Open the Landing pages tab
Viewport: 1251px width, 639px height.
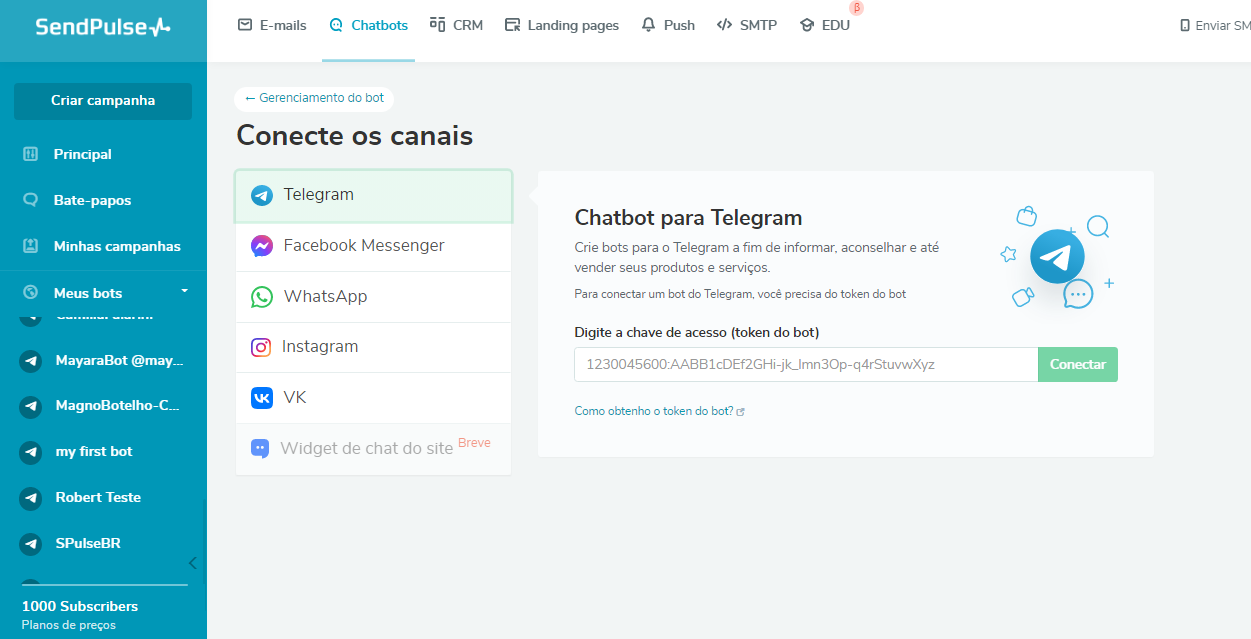pyautogui.click(x=562, y=25)
